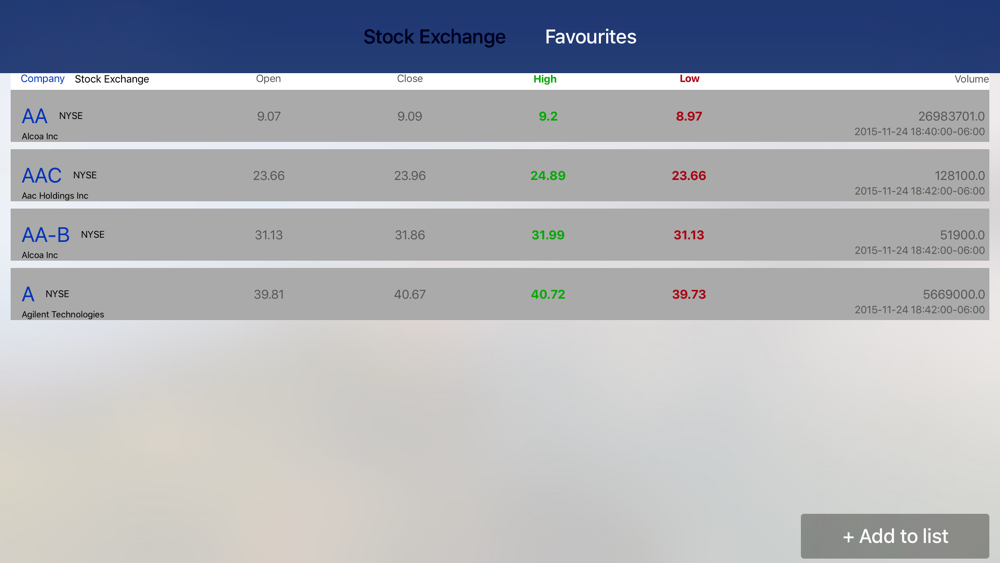Click the Agilent close price 40.67
The width and height of the screenshot is (1000, 563).
tap(409, 294)
